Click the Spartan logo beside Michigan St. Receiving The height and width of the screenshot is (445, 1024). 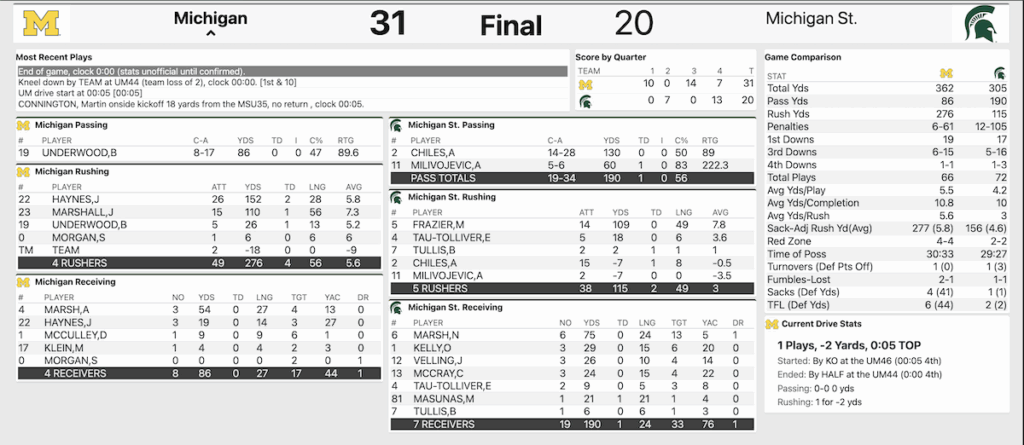[x=396, y=305]
